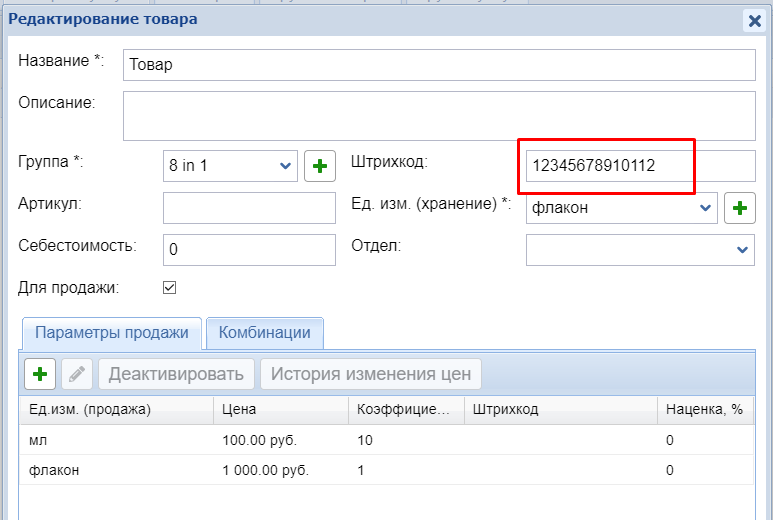Toggle the Для продажи checkbox
773x520 pixels.
point(169,288)
